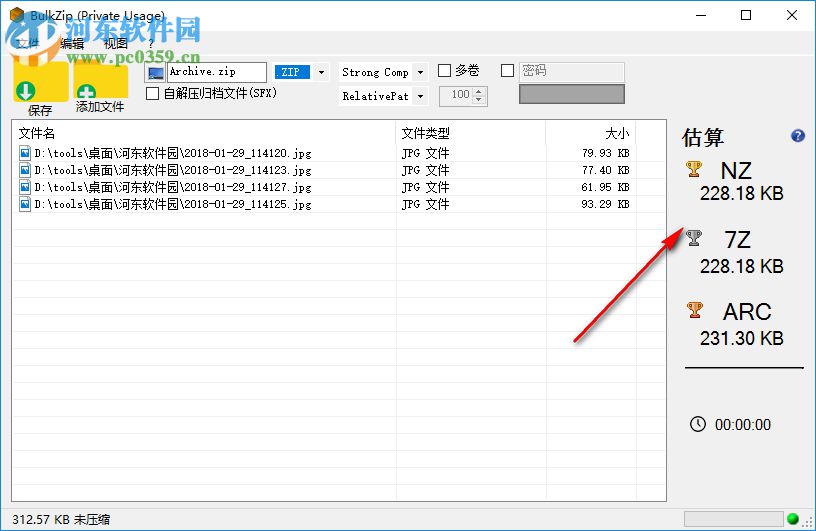Screen dimensions: 816x531
Task: Click the 密码 password input field
Action: tap(571, 71)
